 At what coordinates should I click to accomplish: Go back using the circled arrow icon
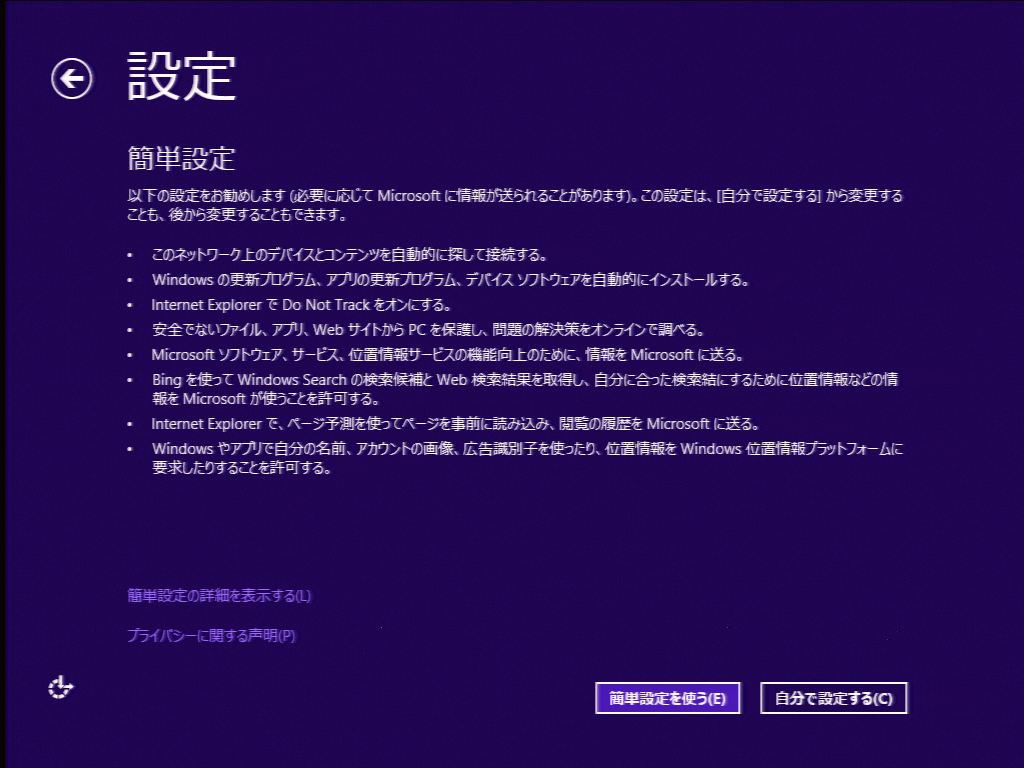72,79
